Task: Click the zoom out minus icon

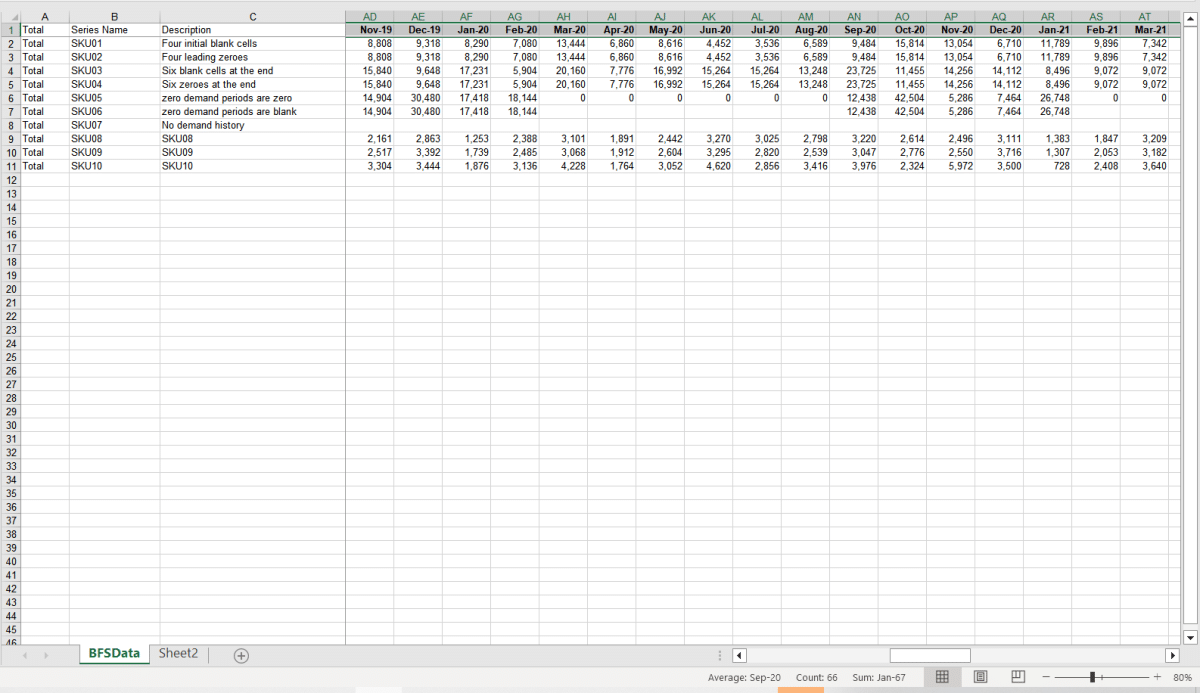Action: coord(1046,677)
